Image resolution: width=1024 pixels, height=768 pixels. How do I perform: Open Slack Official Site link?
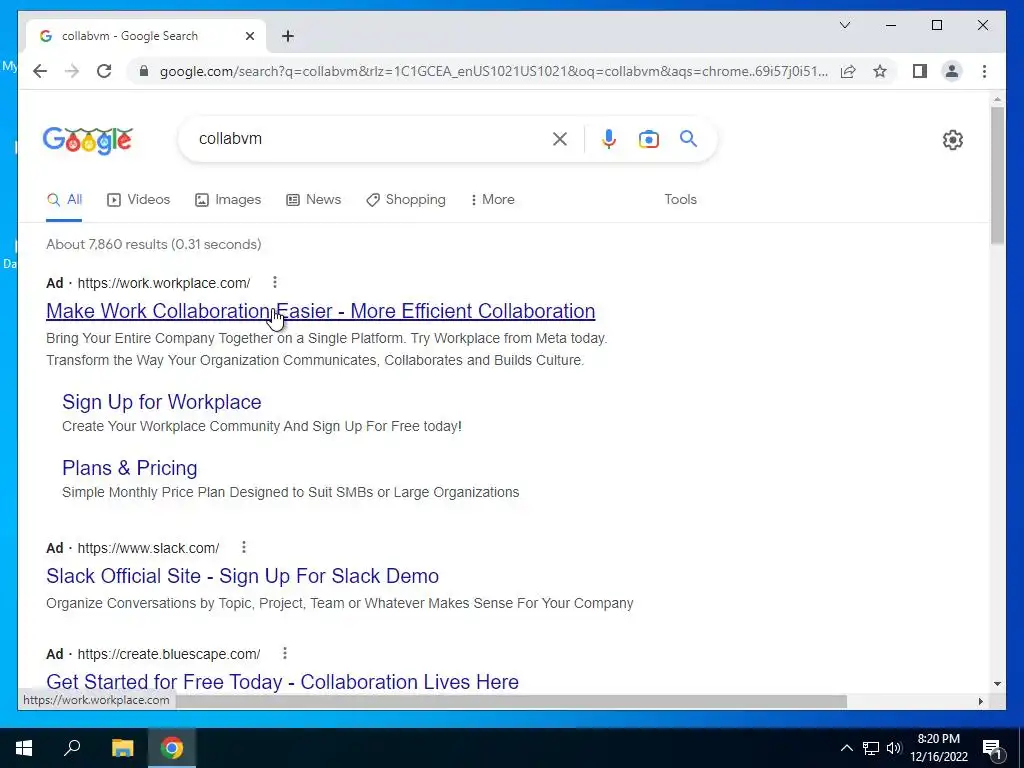click(242, 576)
